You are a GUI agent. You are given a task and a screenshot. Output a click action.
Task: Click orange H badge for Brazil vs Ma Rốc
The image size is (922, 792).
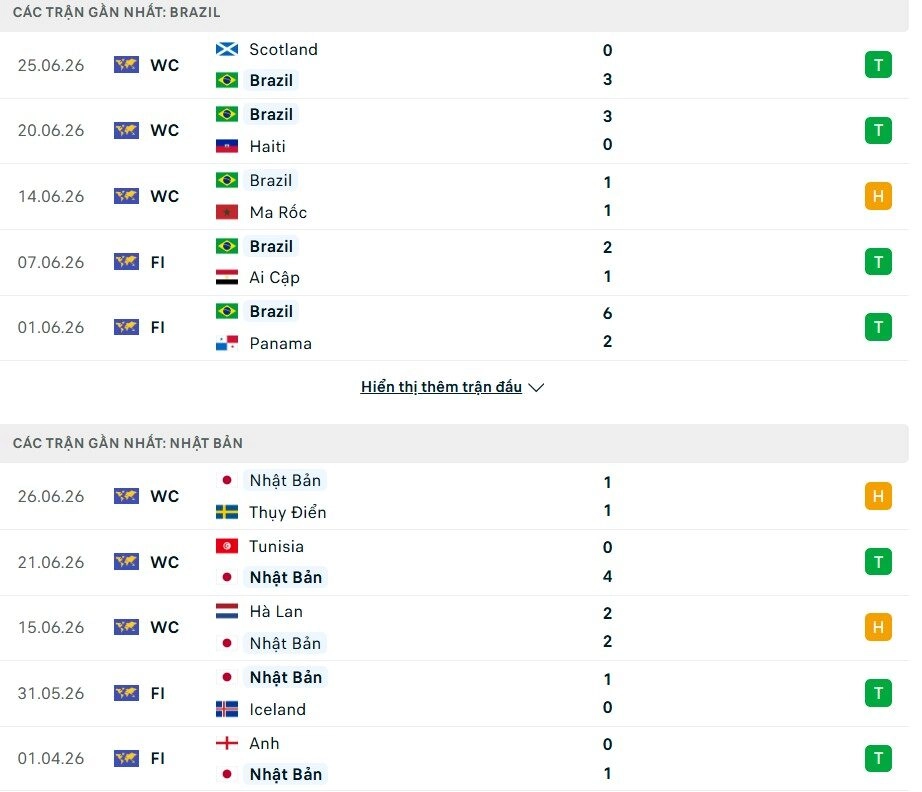pos(878,196)
